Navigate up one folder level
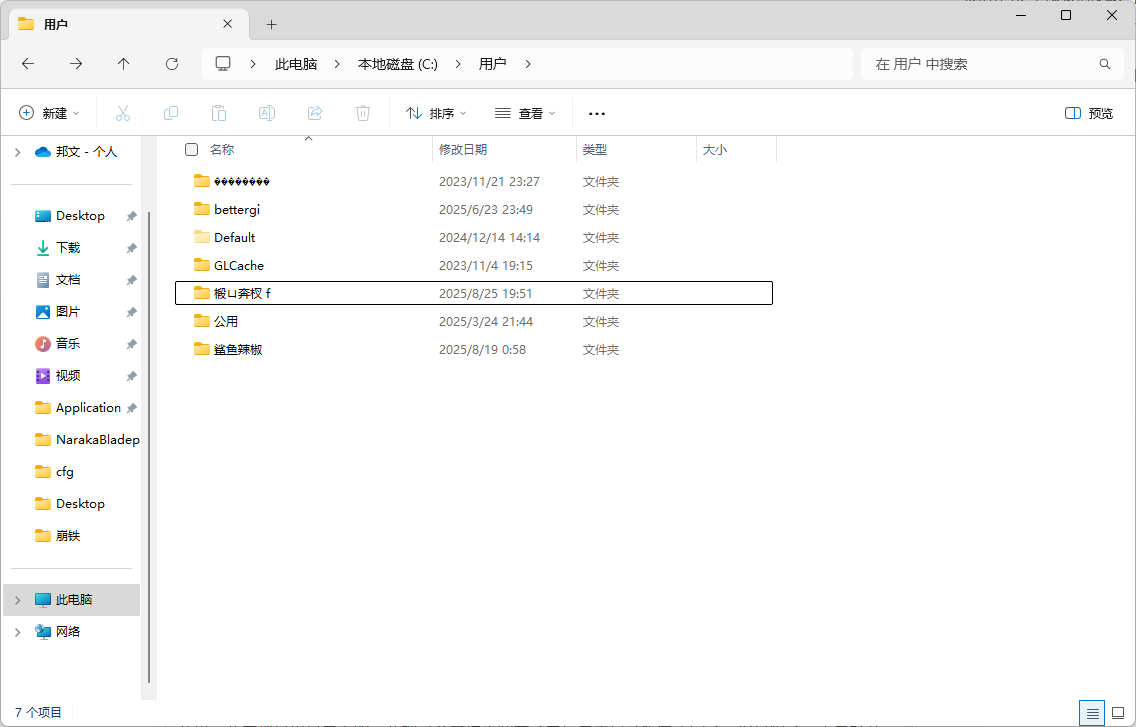The height and width of the screenshot is (727, 1136). [x=123, y=63]
